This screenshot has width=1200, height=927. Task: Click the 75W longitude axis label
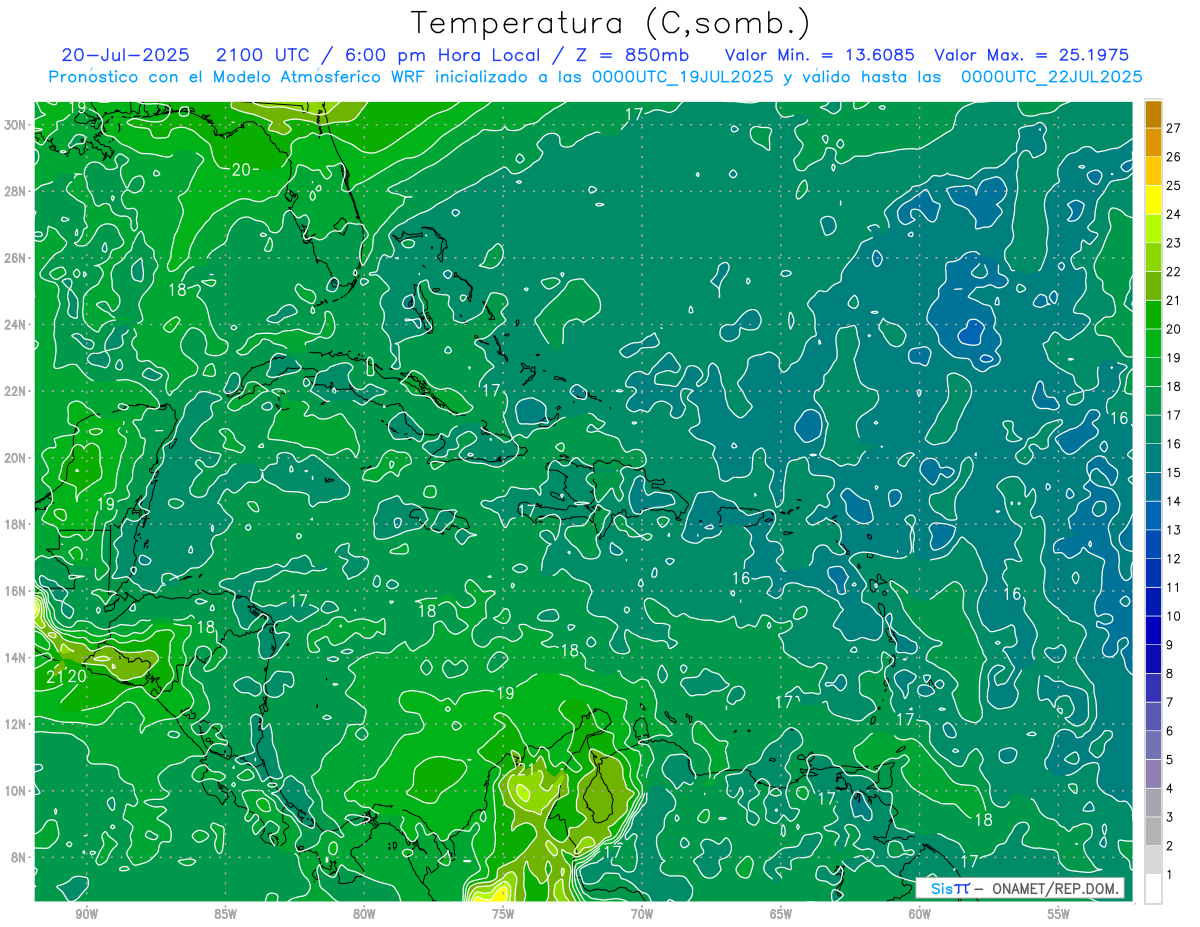pyautogui.click(x=503, y=914)
